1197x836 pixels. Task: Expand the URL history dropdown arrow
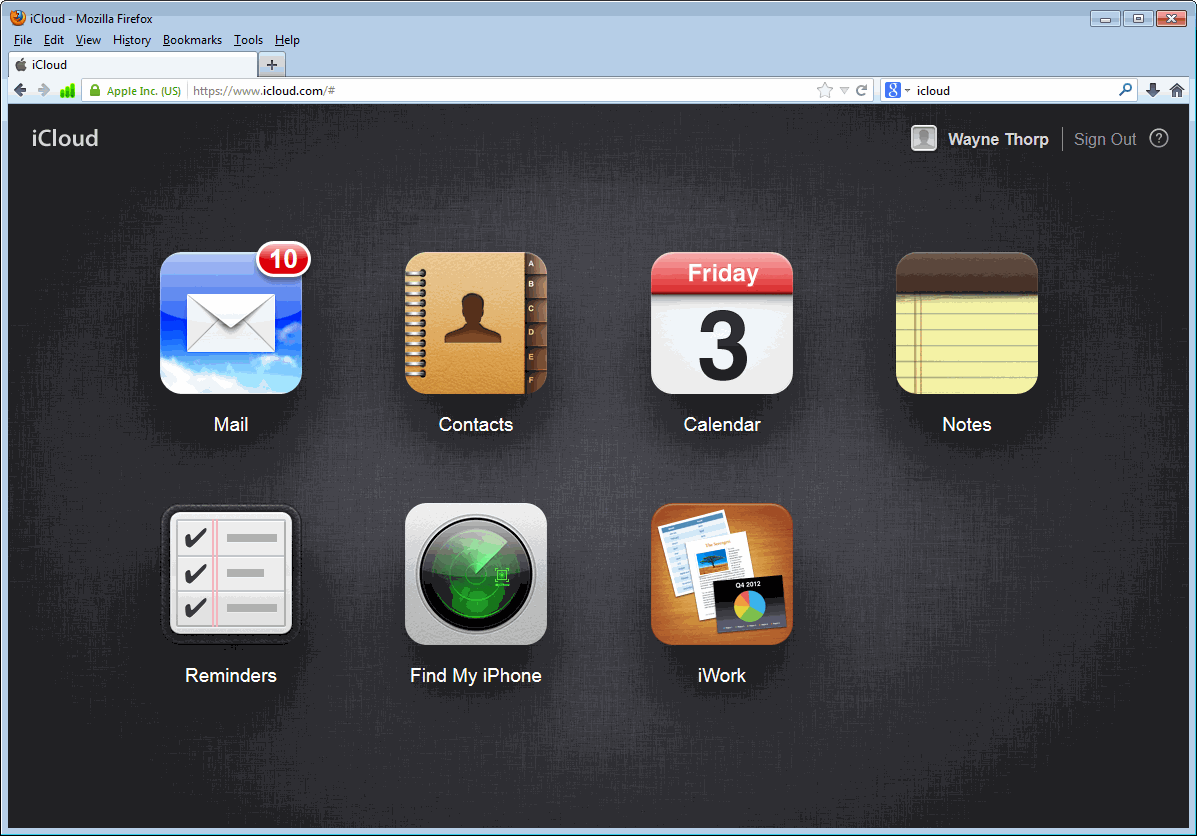click(x=844, y=90)
